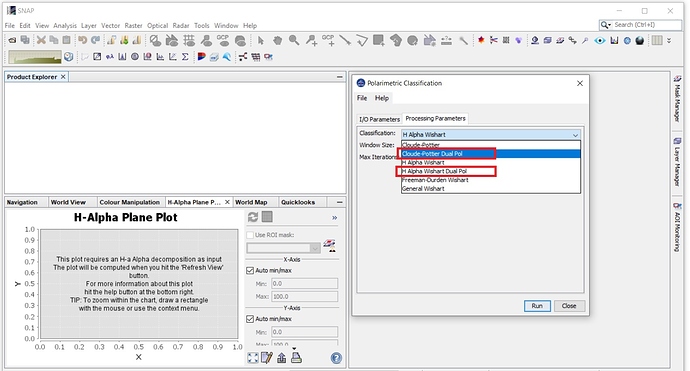
Task: Switch to the I/O Parameters tab
Action: [379, 119]
